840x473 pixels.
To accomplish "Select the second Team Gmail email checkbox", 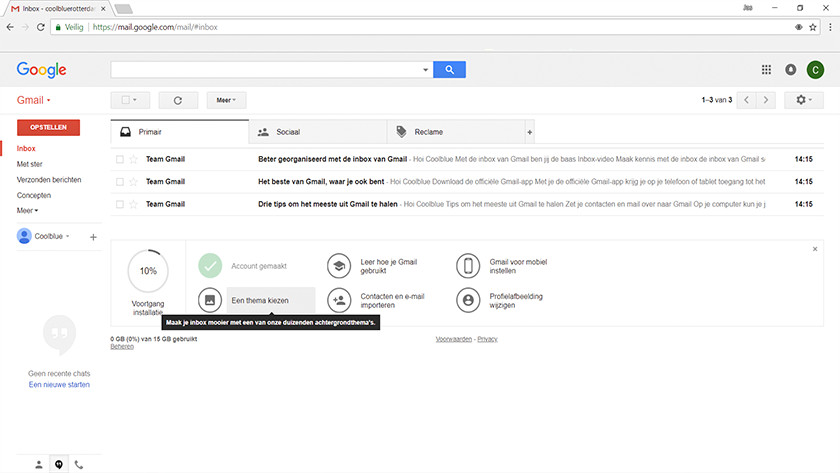I will tap(119, 181).
